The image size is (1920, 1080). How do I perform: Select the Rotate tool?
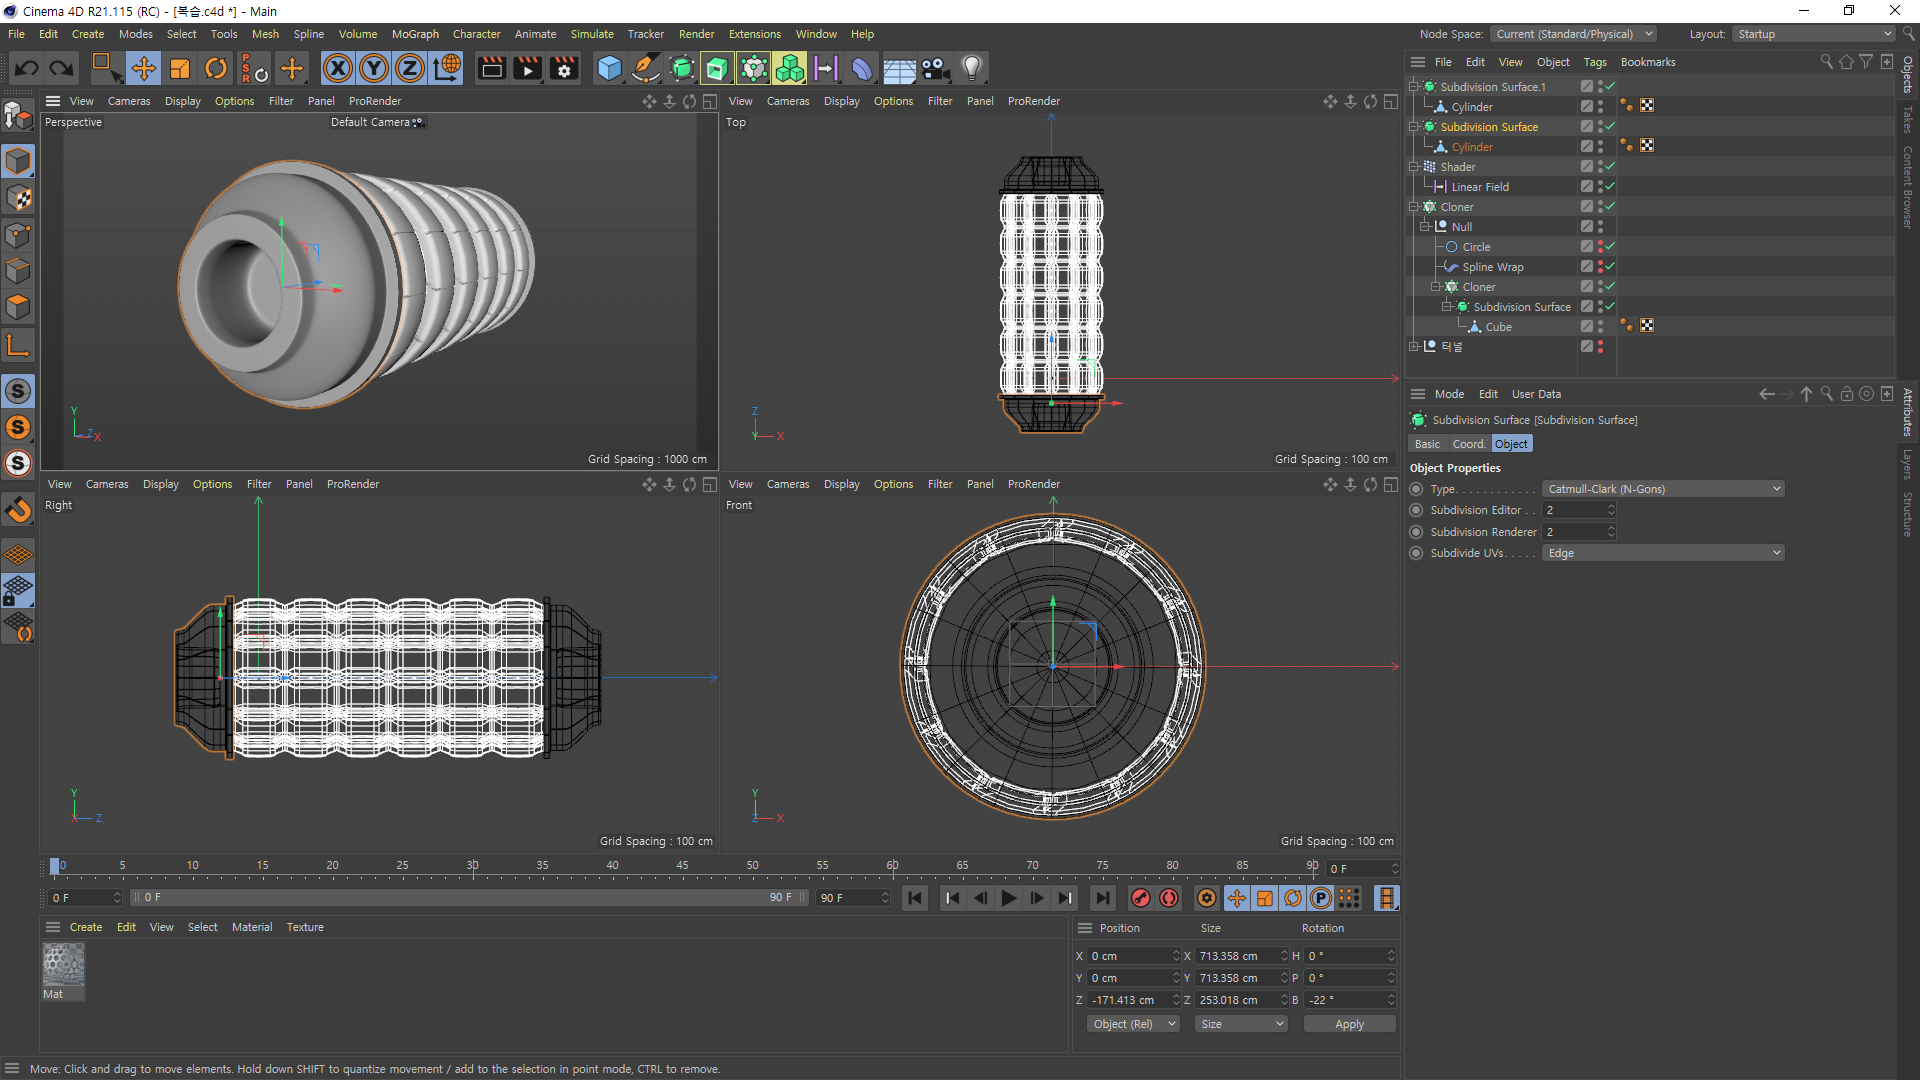(x=216, y=68)
